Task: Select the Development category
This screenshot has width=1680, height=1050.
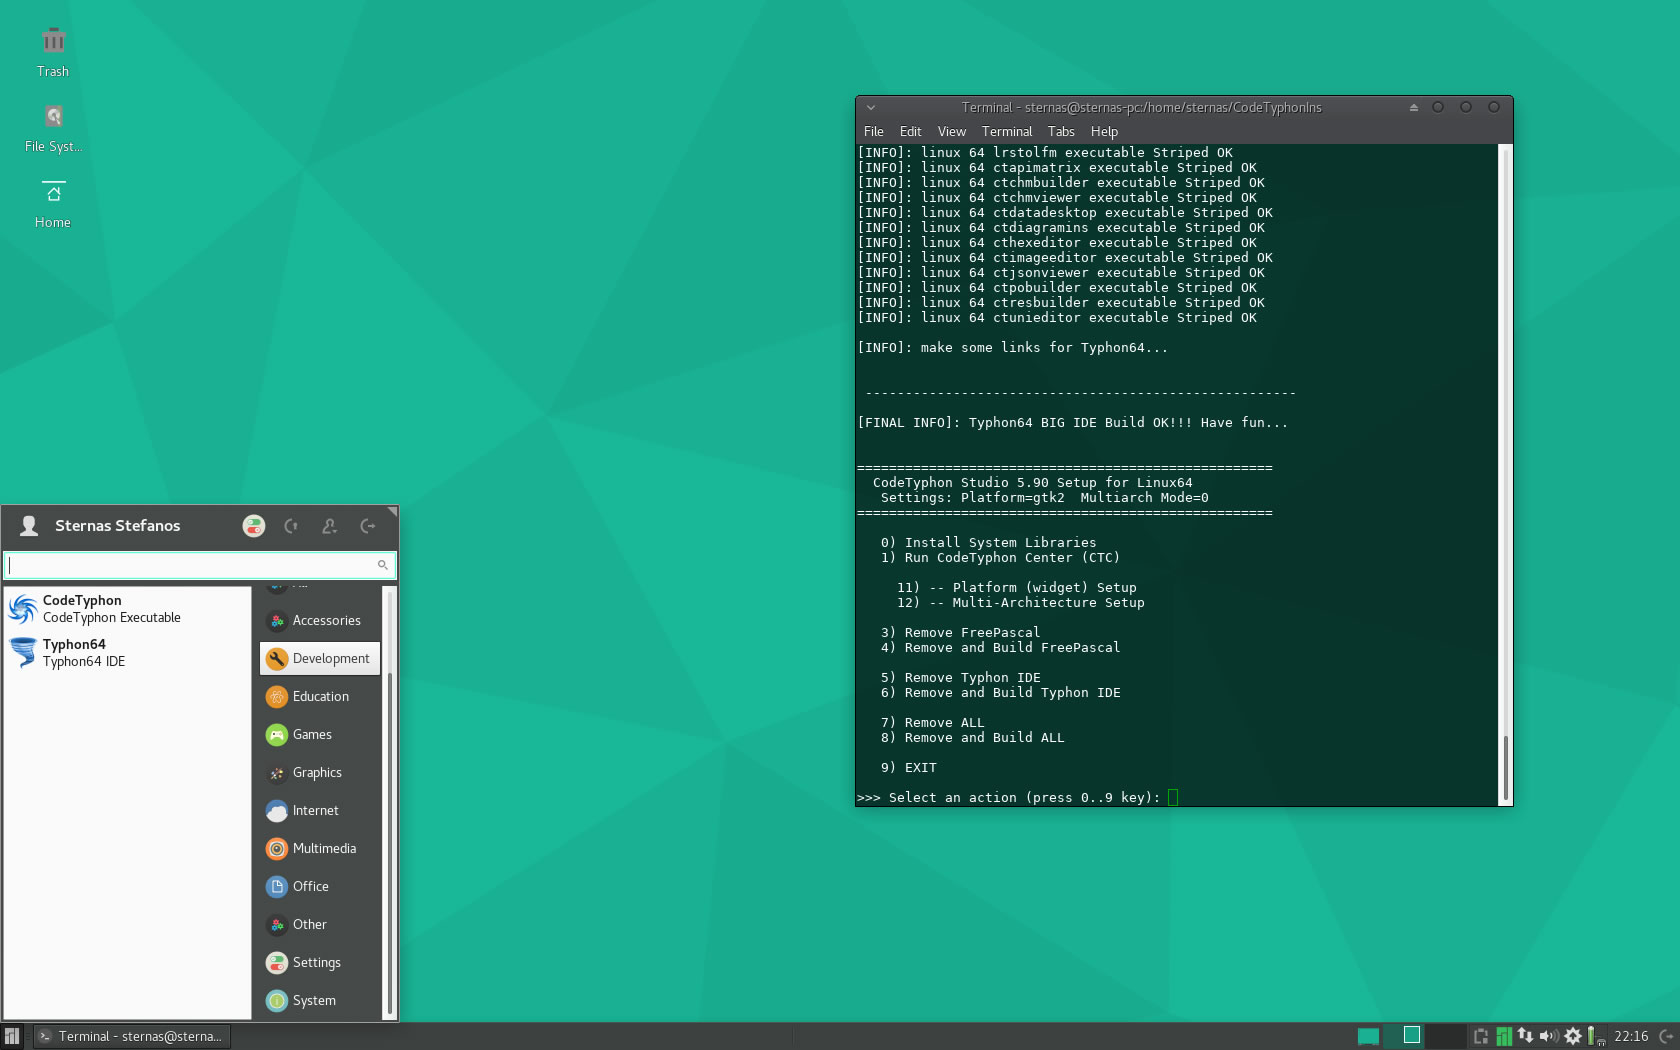Action: click(x=320, y=659)
